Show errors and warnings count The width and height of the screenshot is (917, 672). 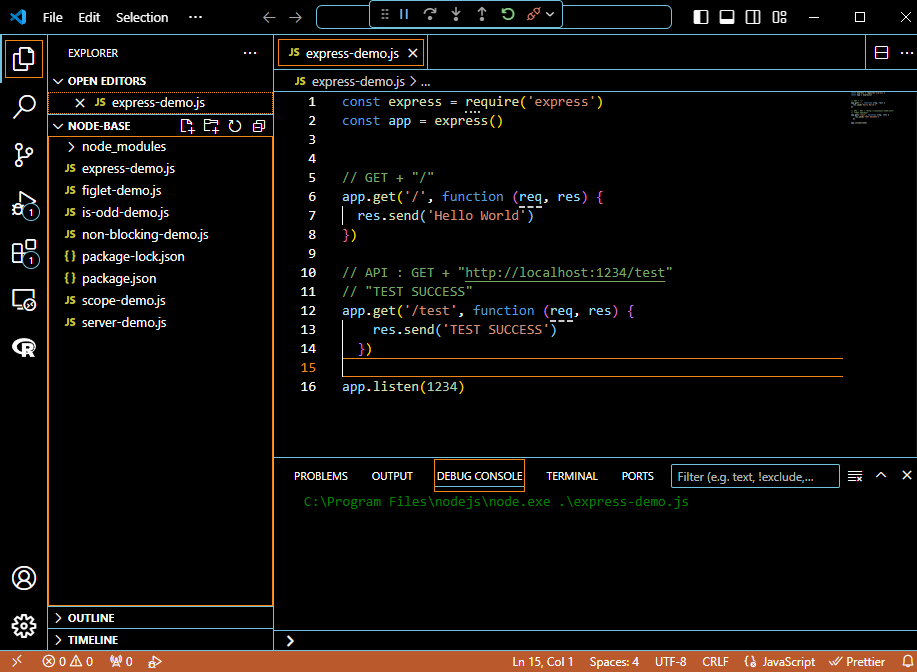(68, 661)
